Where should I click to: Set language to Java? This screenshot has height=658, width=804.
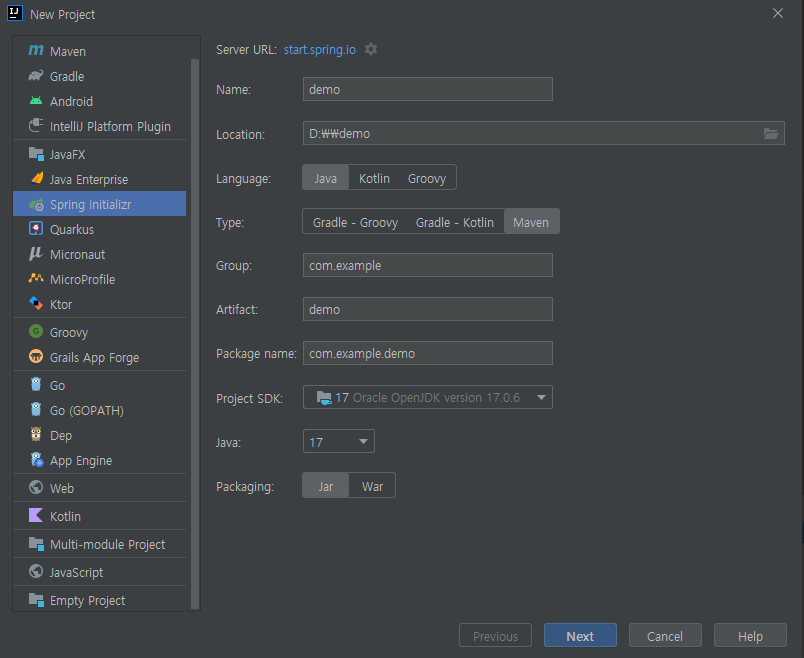pyautogui.click(x=326, y=178)
